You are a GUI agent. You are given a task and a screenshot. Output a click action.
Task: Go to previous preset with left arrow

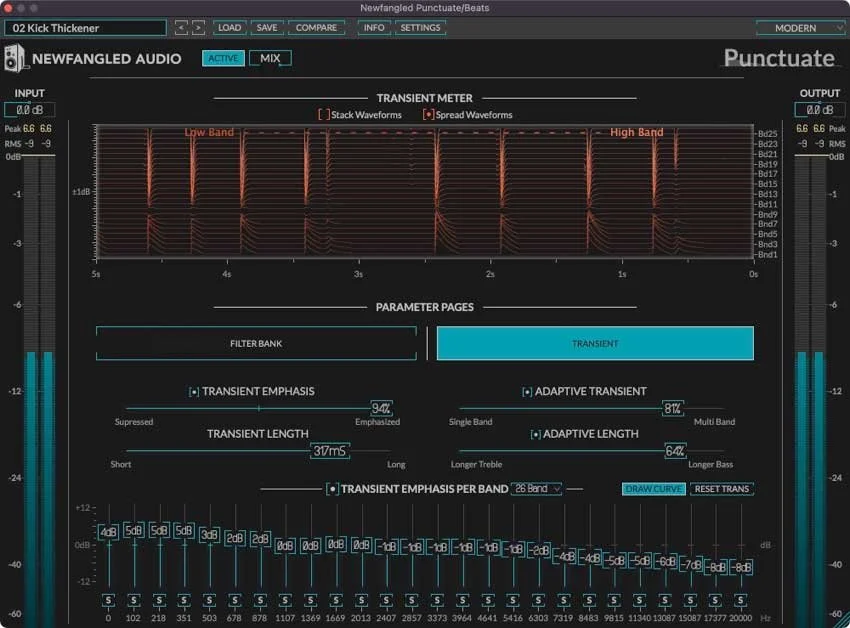pyautogui.click(x=181, y=28)
